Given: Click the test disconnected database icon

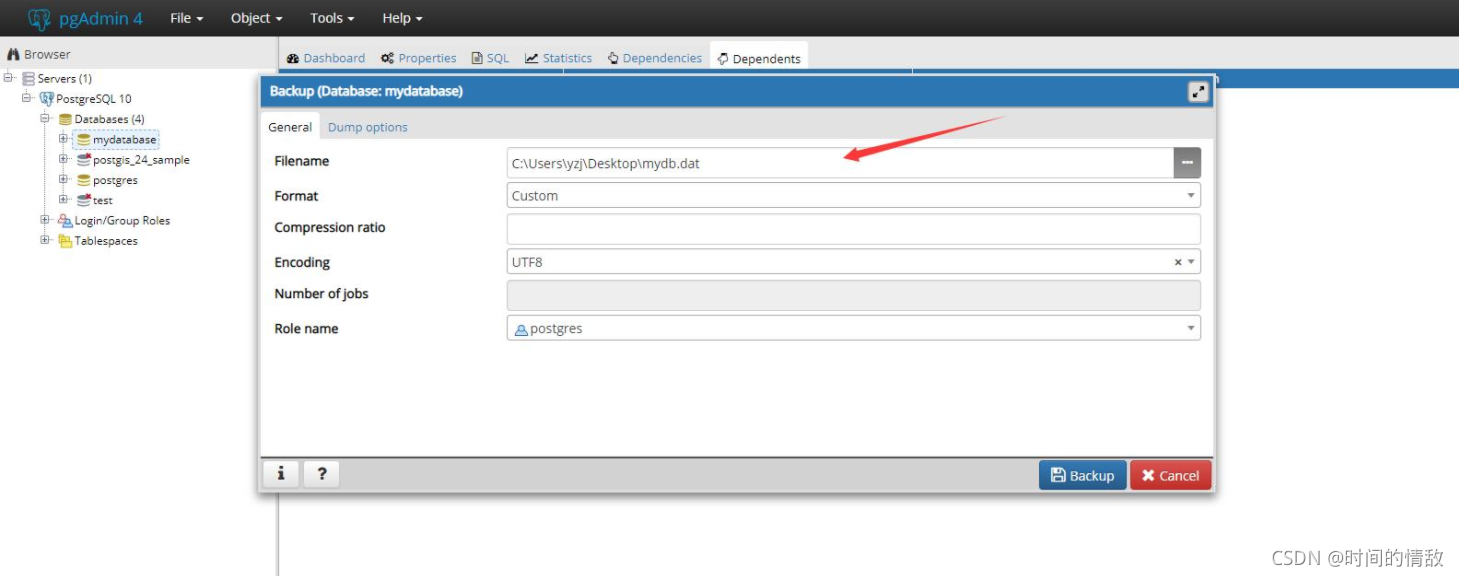Looking at the screenshot, I should [x=84, y=200].
